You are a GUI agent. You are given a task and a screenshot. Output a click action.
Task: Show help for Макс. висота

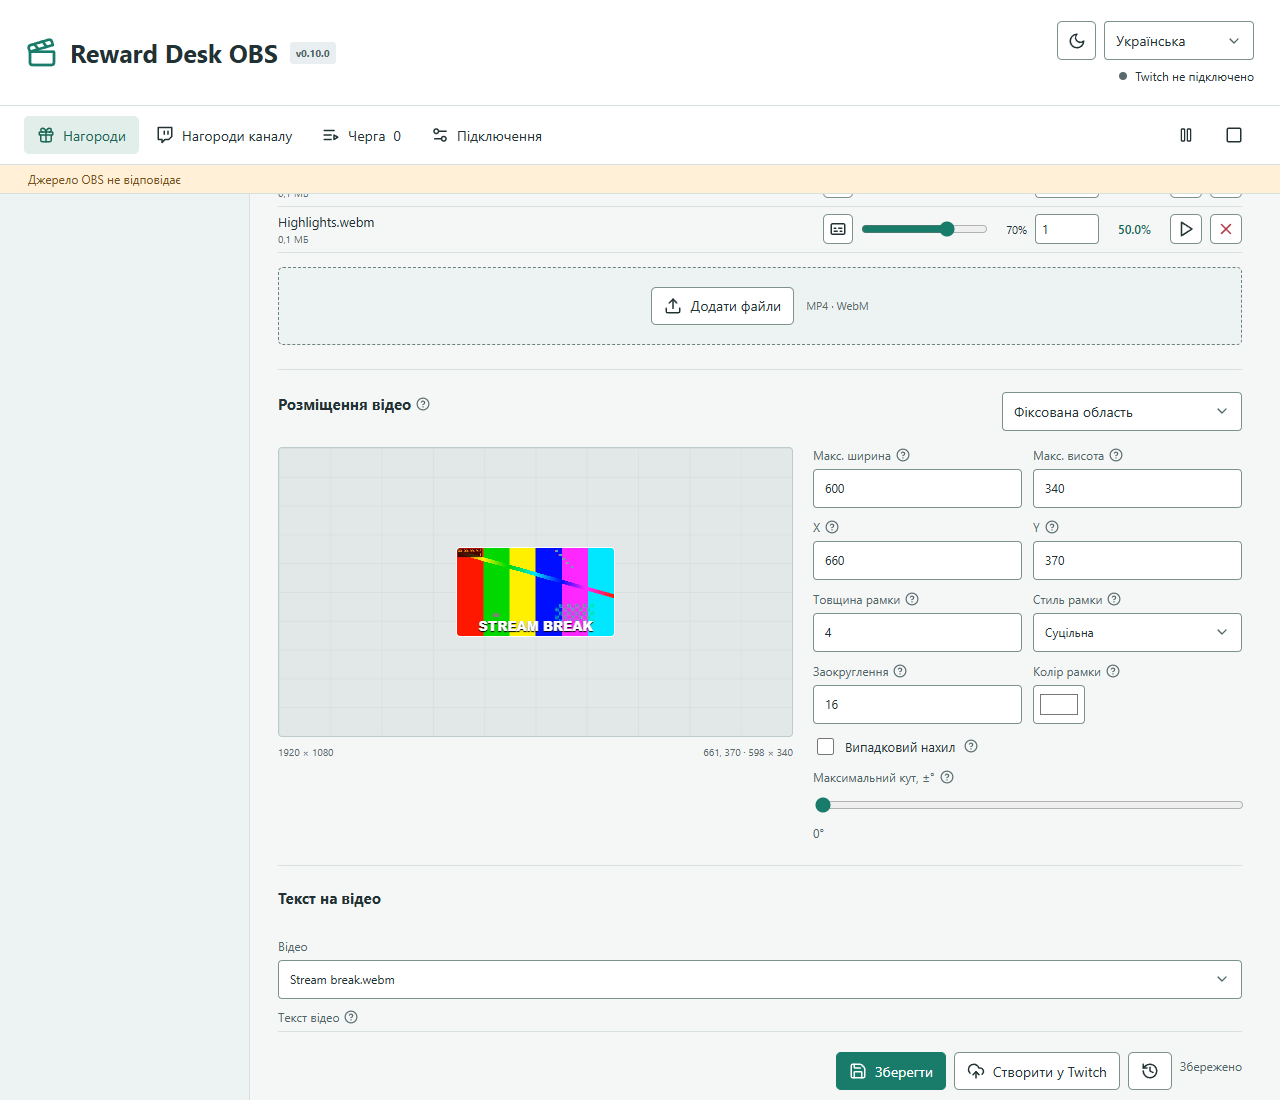pos(1116,455)
